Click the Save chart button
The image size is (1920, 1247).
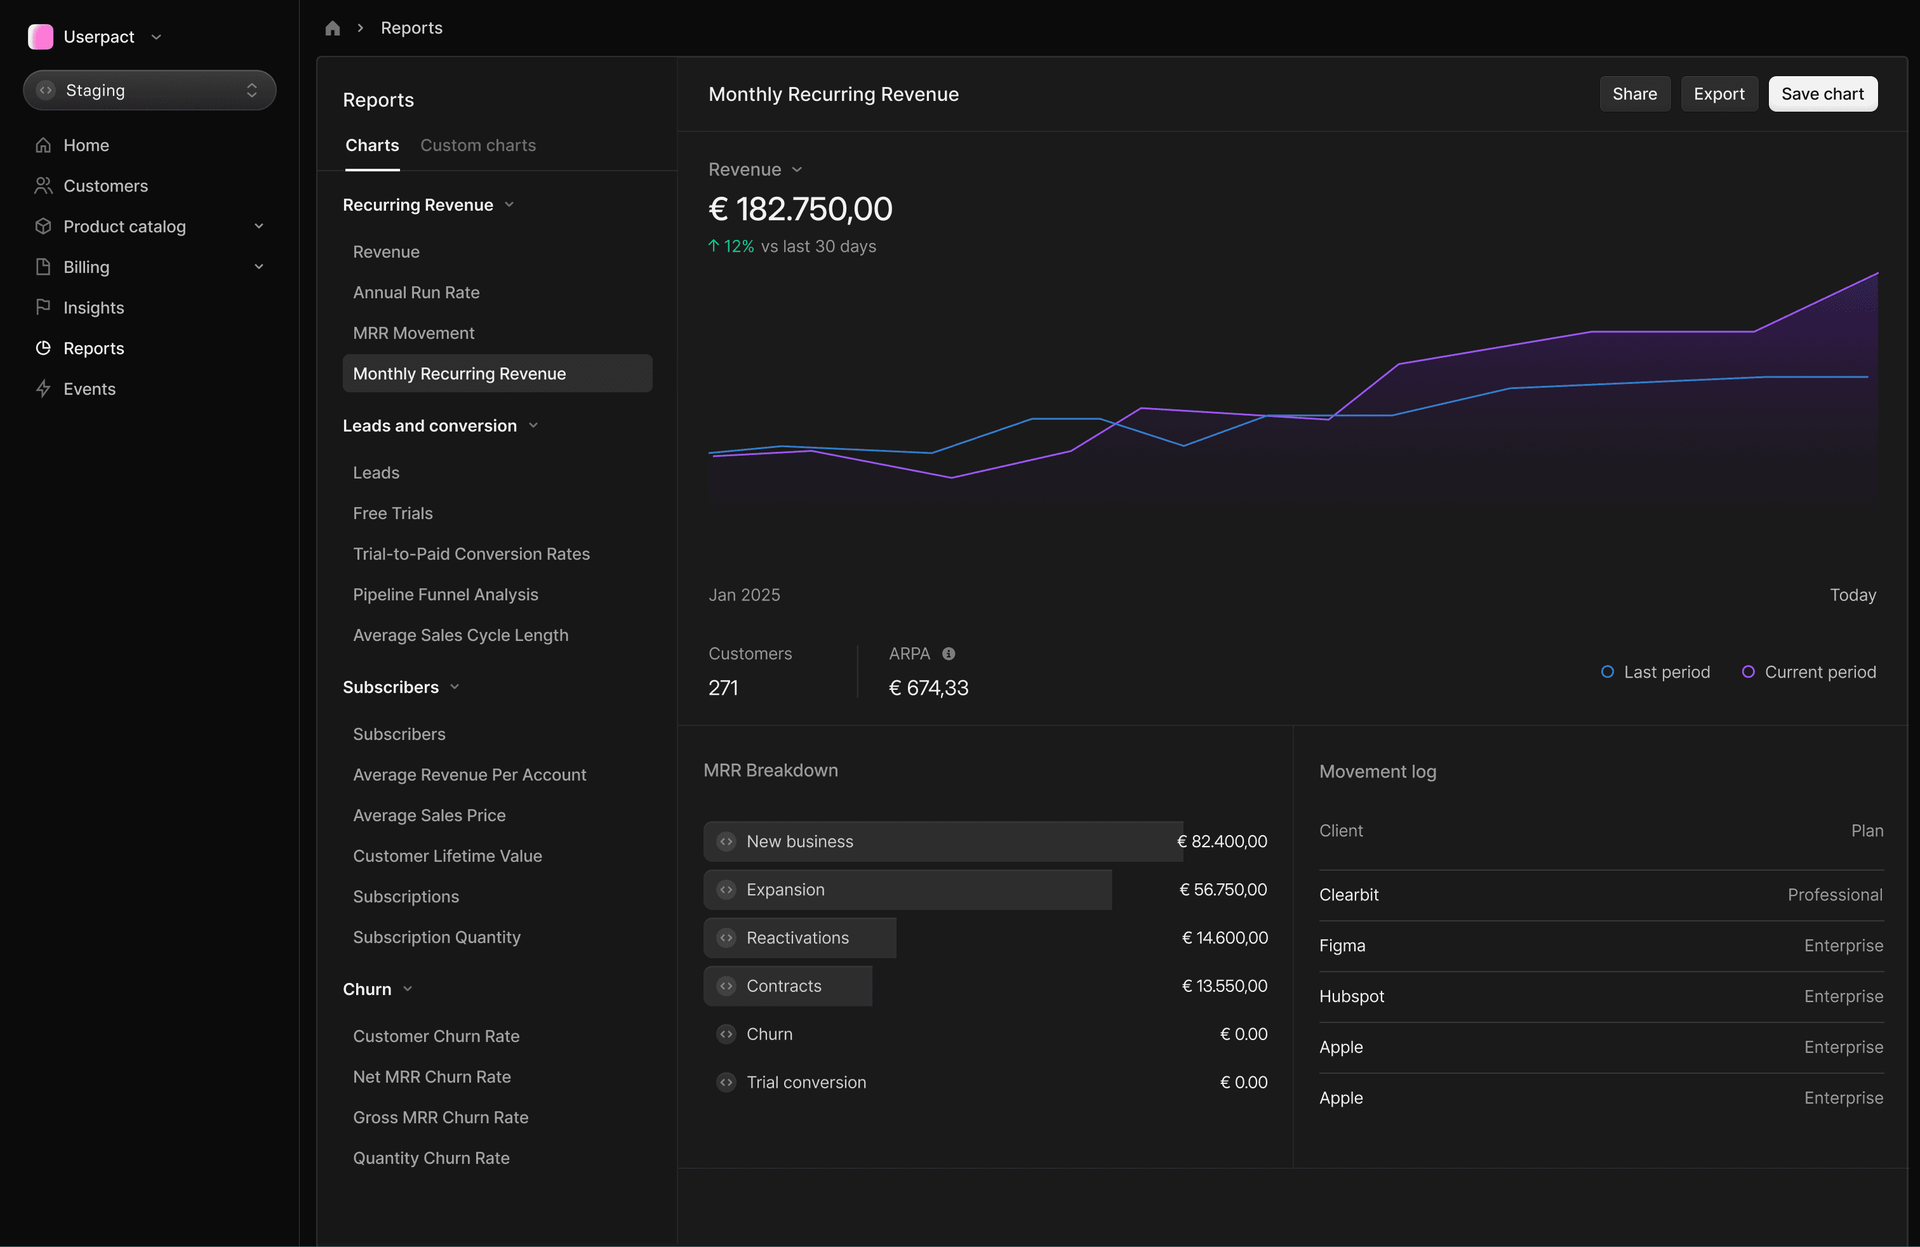(1823, 94)
